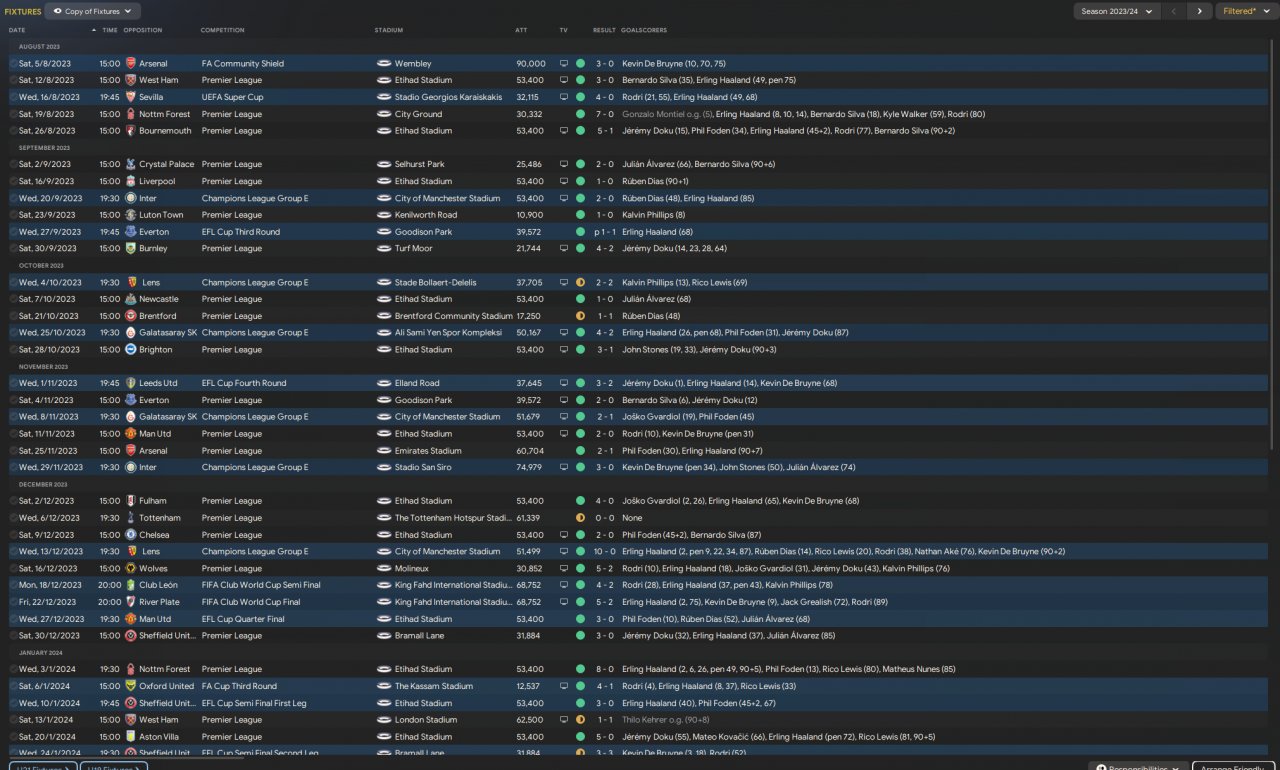The height and width of the screenshot is (770, 1280).
Task: Click the Brentford club badge
Action: (131, 316)
